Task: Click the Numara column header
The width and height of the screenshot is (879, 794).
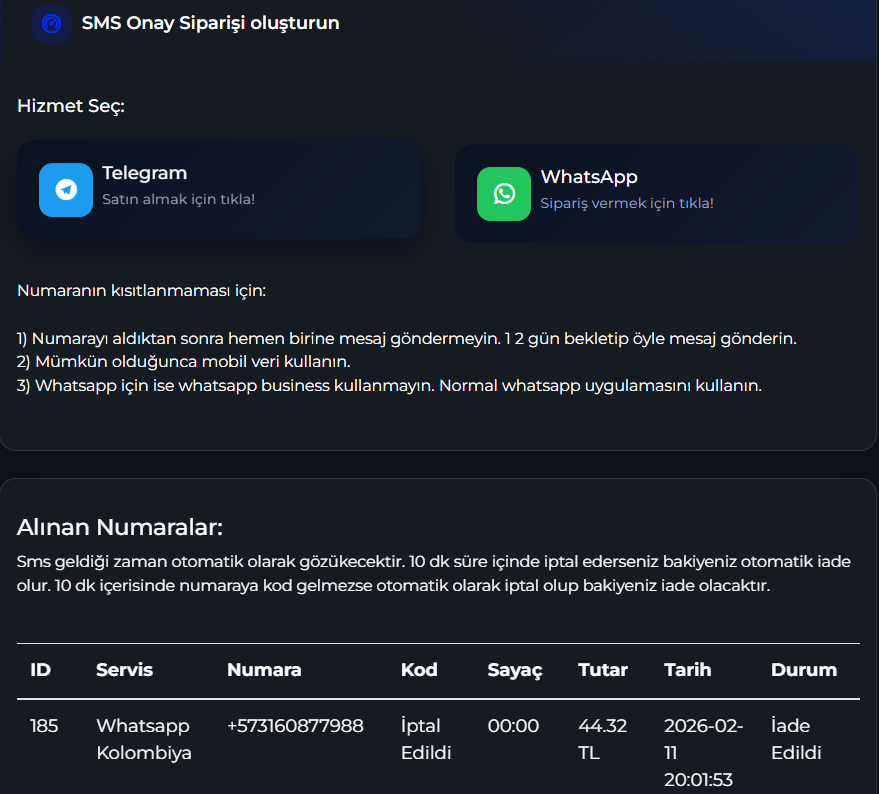Action: coord(264,670)
